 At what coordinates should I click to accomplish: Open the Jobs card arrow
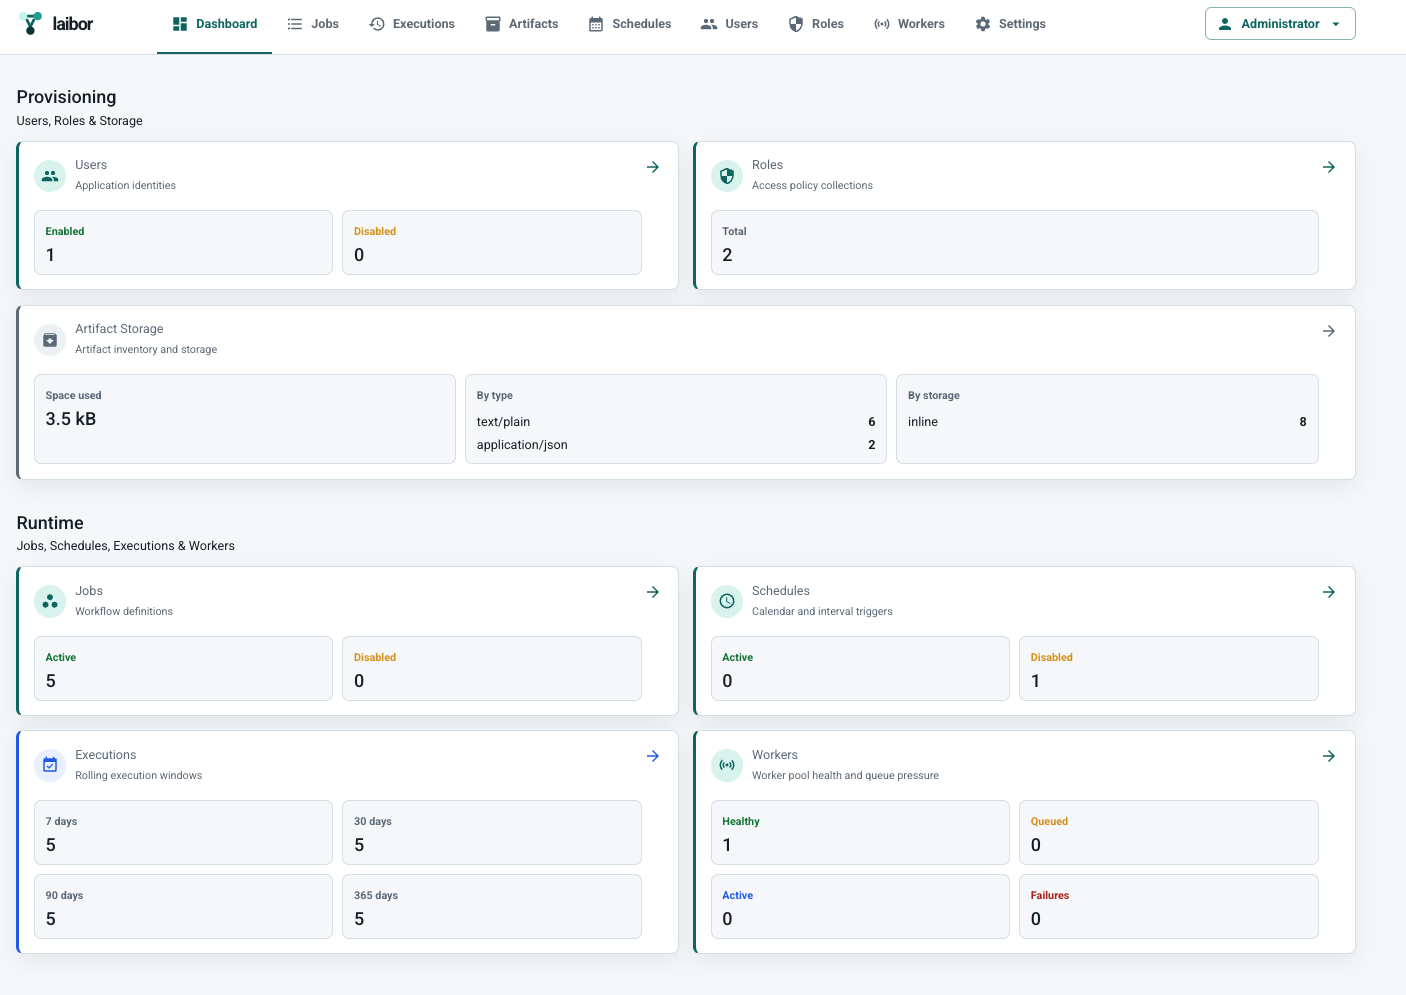653,592
